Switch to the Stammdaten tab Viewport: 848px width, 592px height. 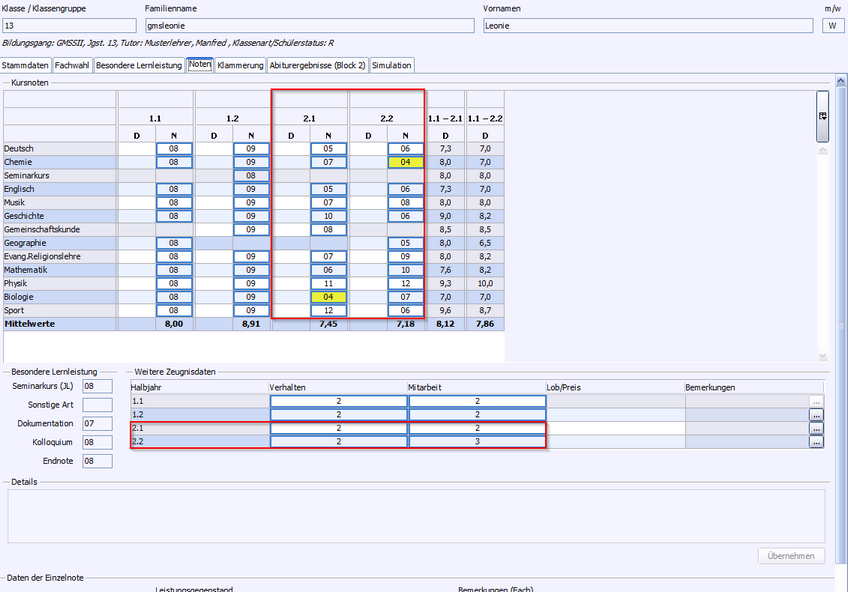click(x=26, y=65)
